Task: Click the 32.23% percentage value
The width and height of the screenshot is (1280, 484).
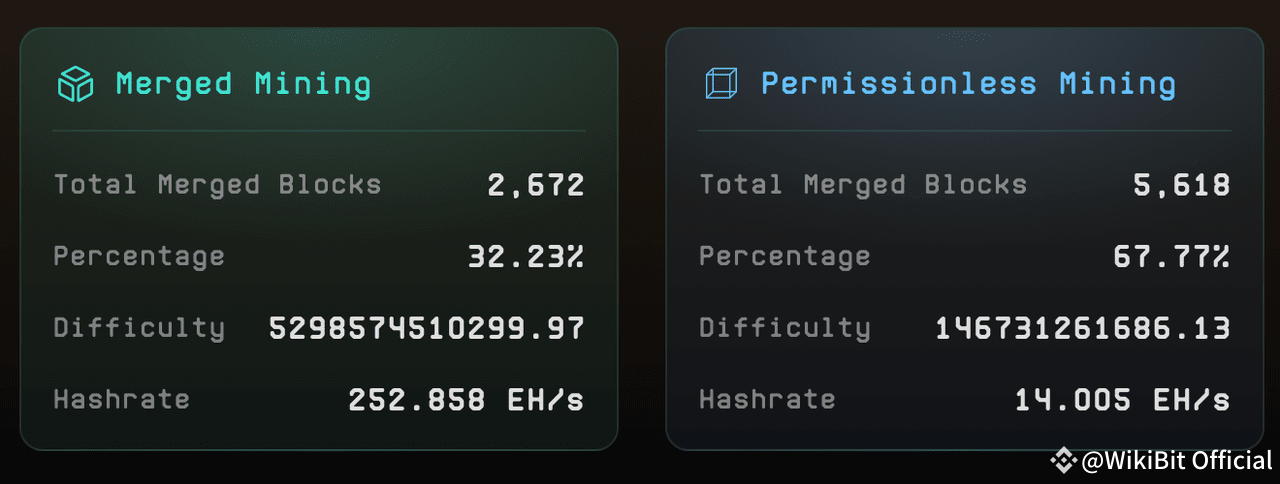Action: [526, 257]
